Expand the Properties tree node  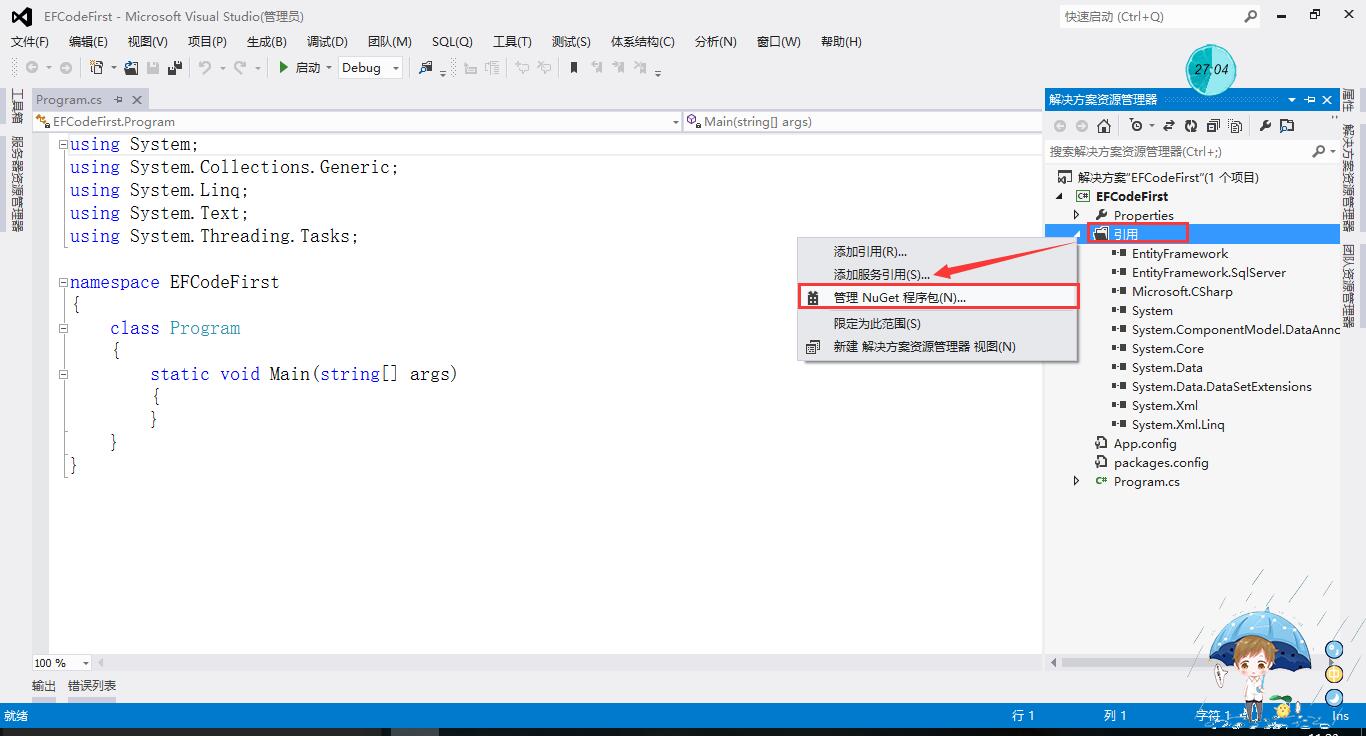coord(1077,215)
